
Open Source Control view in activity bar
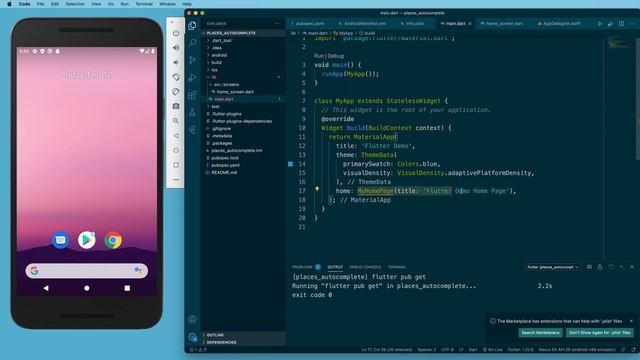click(192, 60)
